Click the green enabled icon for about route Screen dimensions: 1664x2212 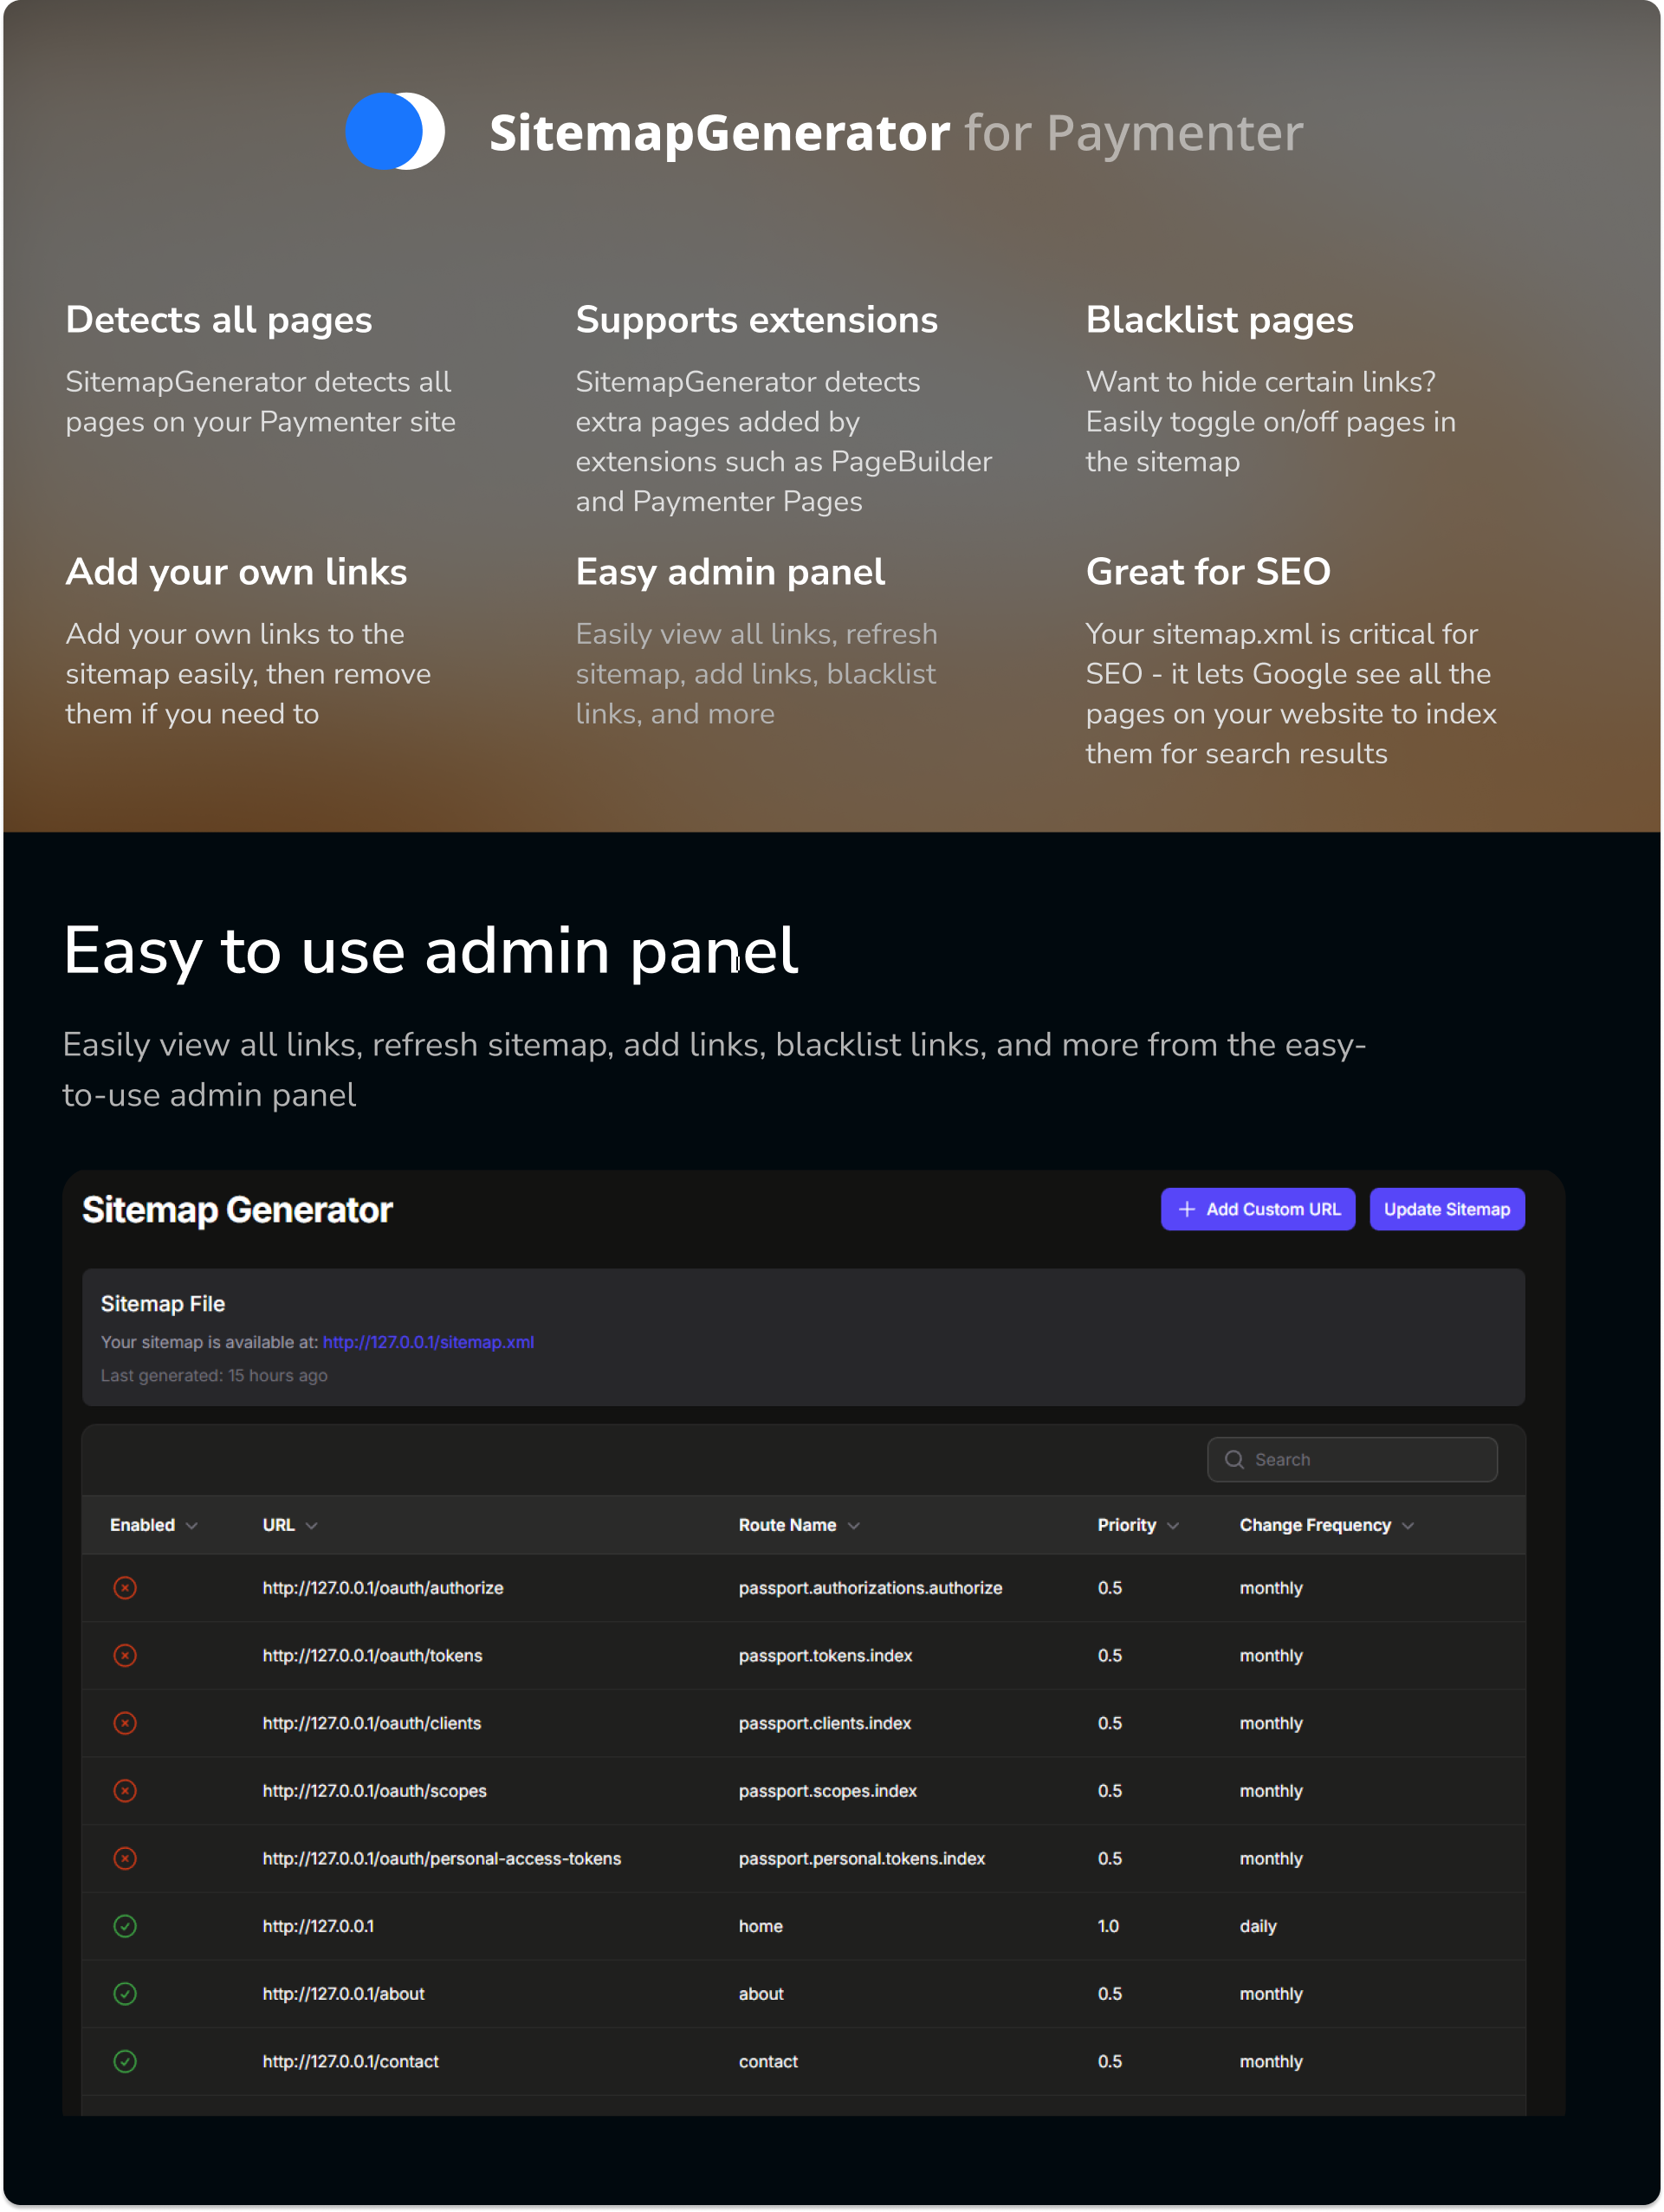point(125,1993)
